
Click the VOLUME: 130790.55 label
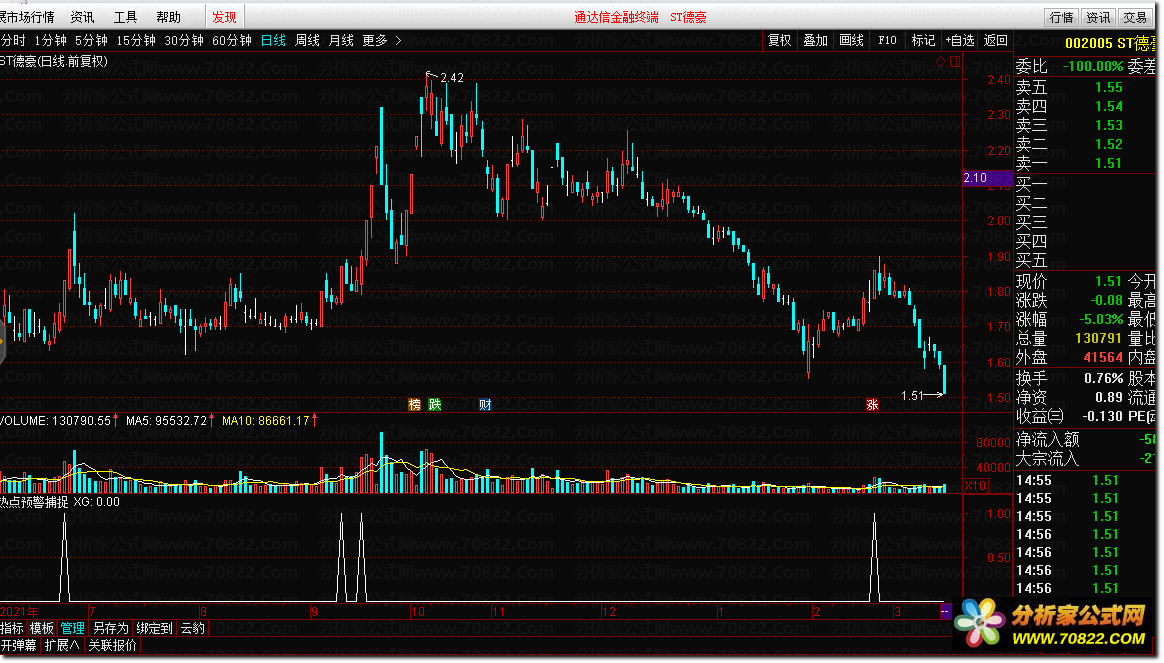pyautogui.click(x=56, y=421)
